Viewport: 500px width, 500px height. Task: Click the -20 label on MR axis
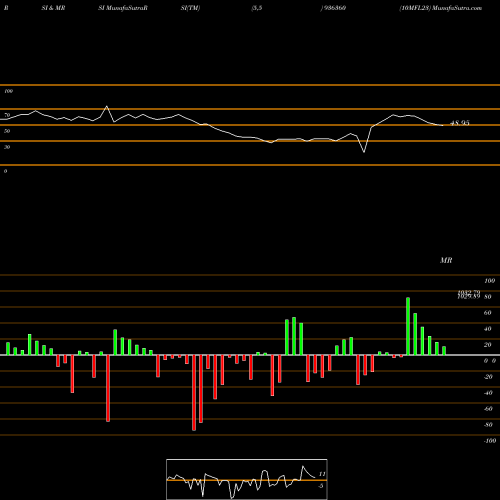[488, 377]
